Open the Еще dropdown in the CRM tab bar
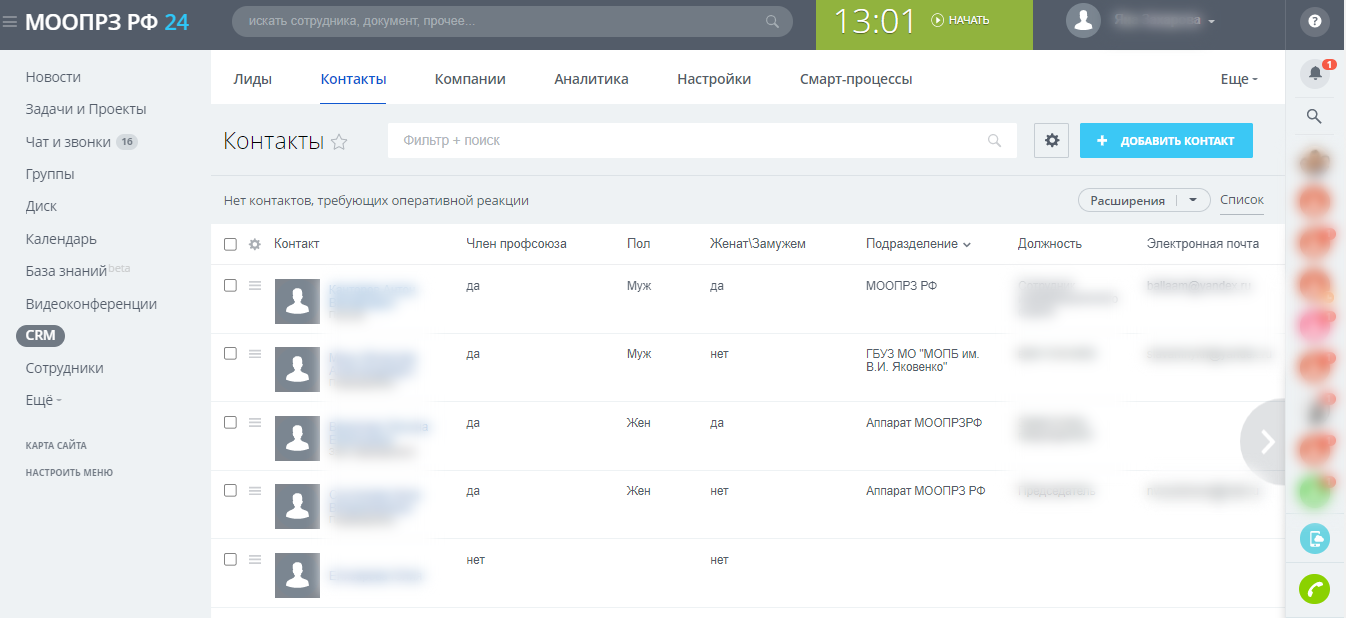Viewport: 1346px width, 618px height. [1239, 80]
